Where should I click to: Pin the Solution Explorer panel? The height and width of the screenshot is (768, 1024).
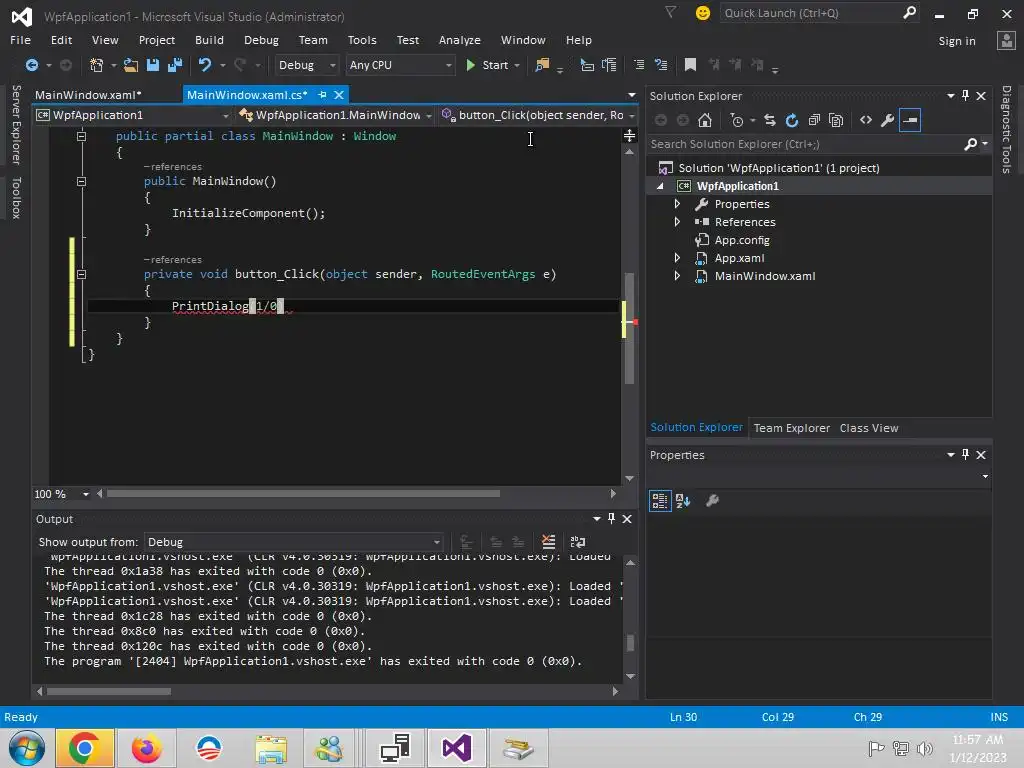(965, 95)
